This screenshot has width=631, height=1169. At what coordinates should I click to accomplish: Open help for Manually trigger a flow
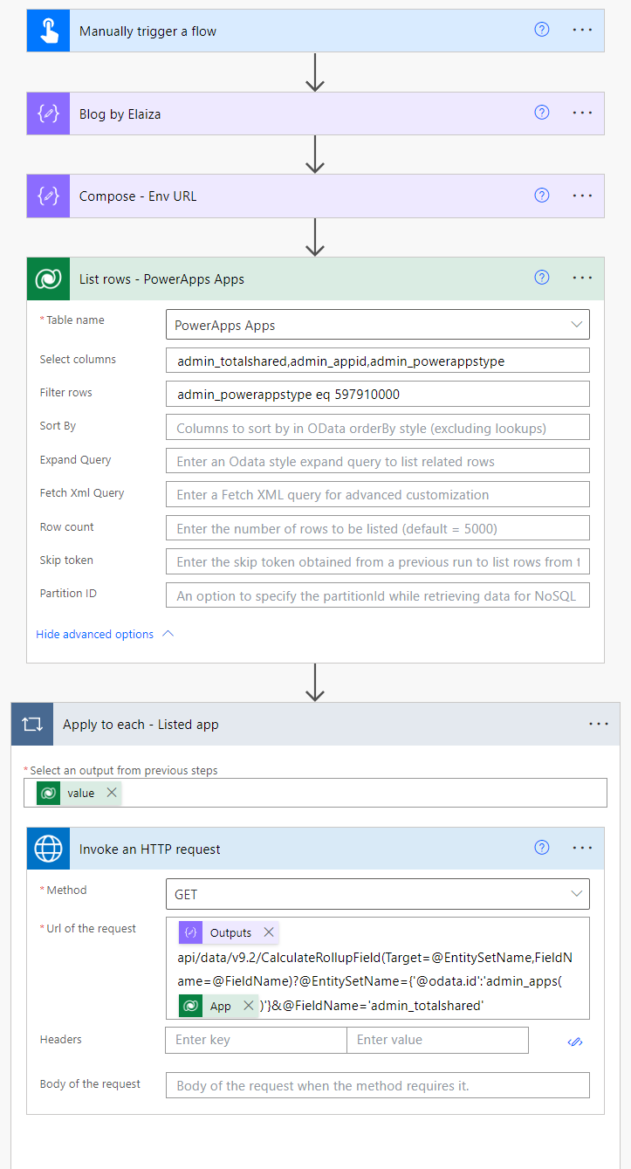click(x=541, y=30)
